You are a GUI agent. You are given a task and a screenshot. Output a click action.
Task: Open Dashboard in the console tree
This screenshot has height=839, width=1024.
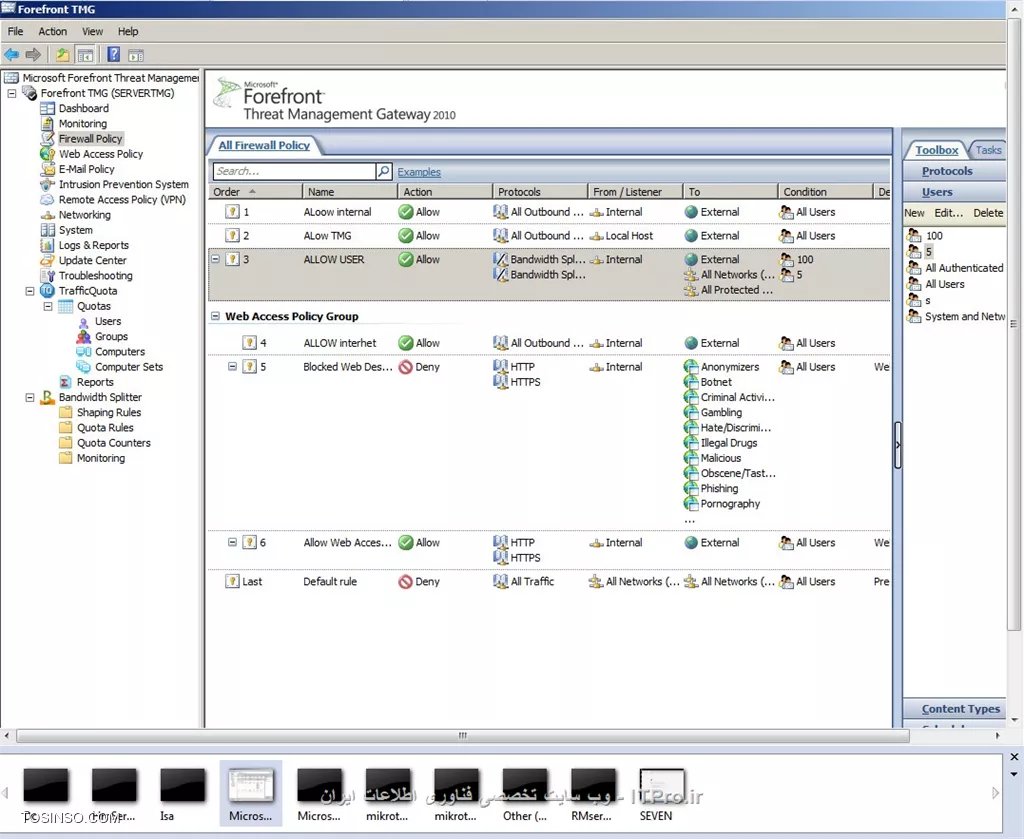pos(84,108)
